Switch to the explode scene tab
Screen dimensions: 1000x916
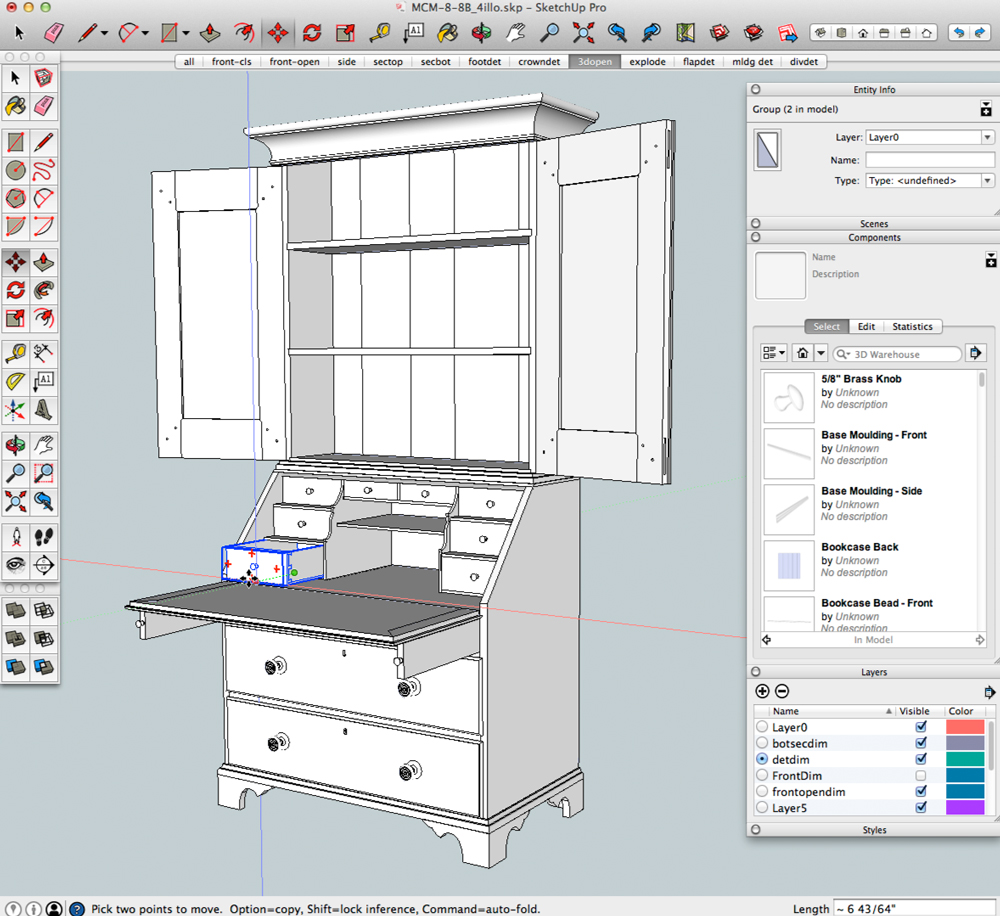point(647,62)
